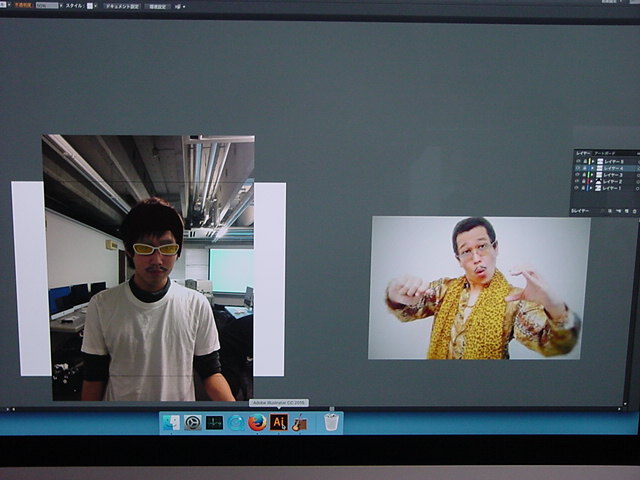Click the ドキュメント設定 button
The width and height of the screenshot is (640, 480).
122,6
